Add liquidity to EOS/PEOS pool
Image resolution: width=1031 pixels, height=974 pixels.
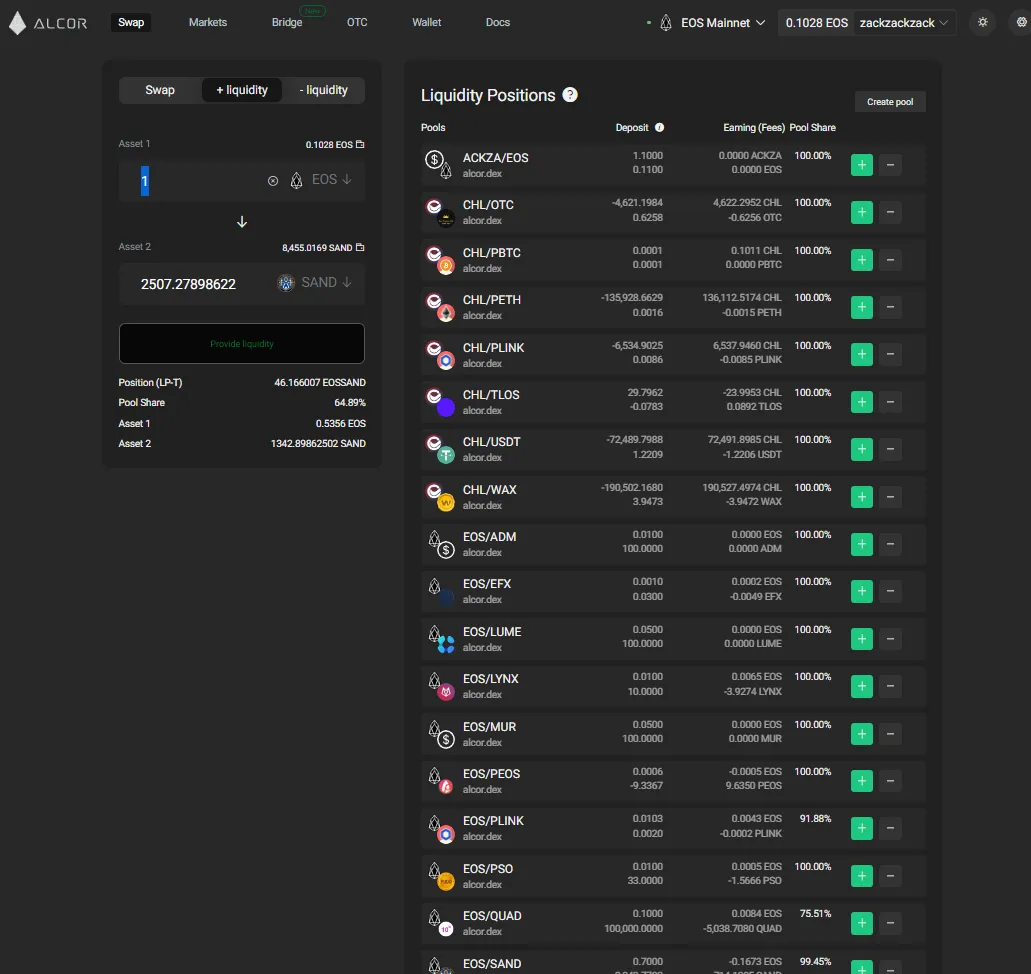[x=861, y=781]
